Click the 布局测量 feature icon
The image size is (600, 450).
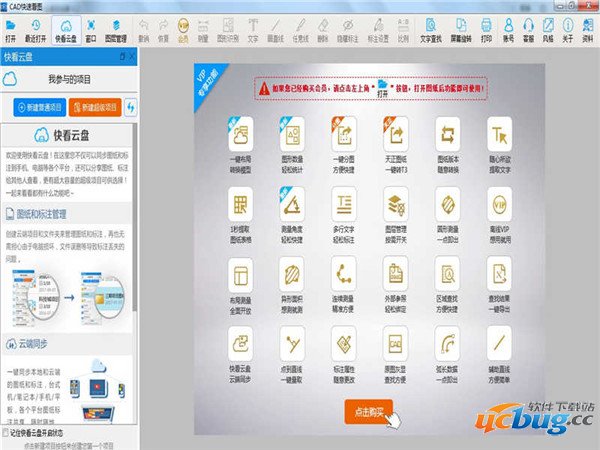(x=241, y=275)
